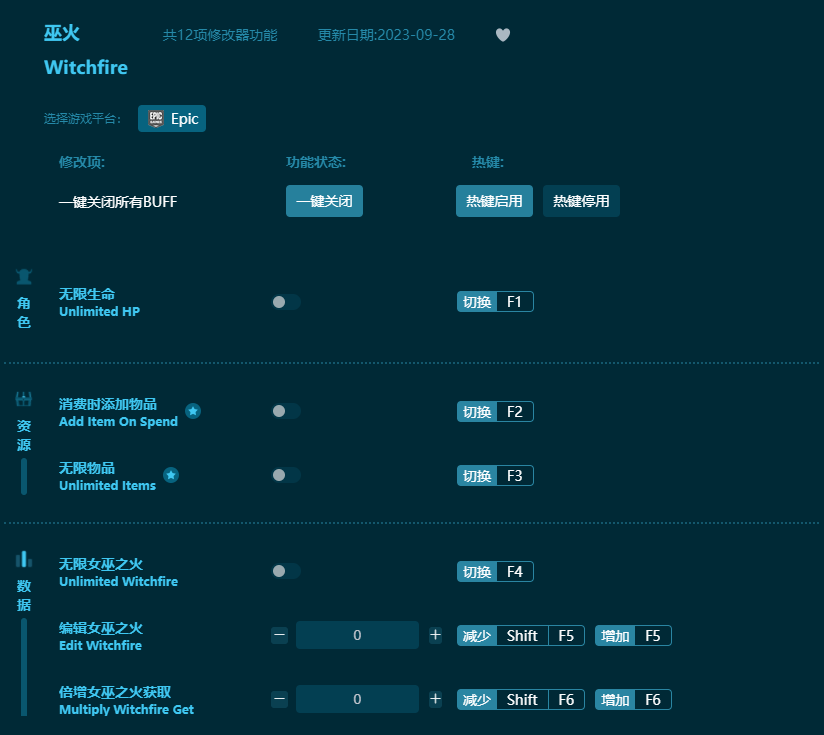
Task: Click plus to increase Edit Witchfire value
Action: point(436,635)
